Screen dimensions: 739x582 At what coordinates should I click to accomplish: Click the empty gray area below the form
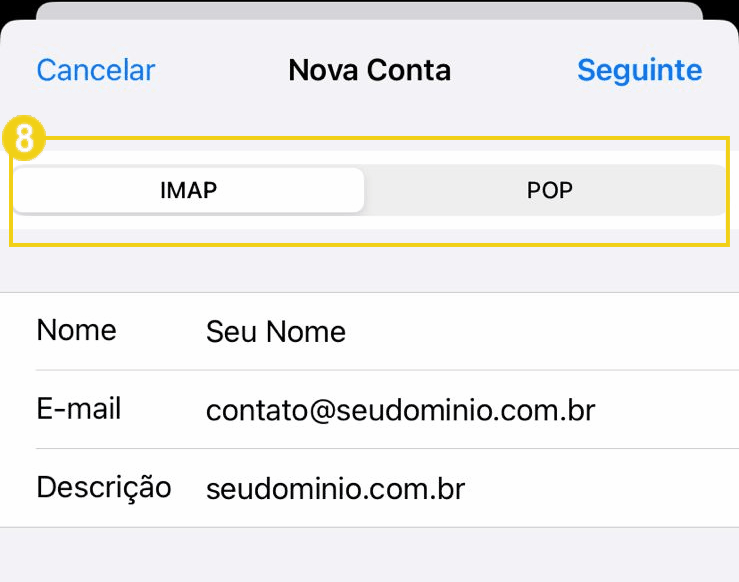pos(369,555)
